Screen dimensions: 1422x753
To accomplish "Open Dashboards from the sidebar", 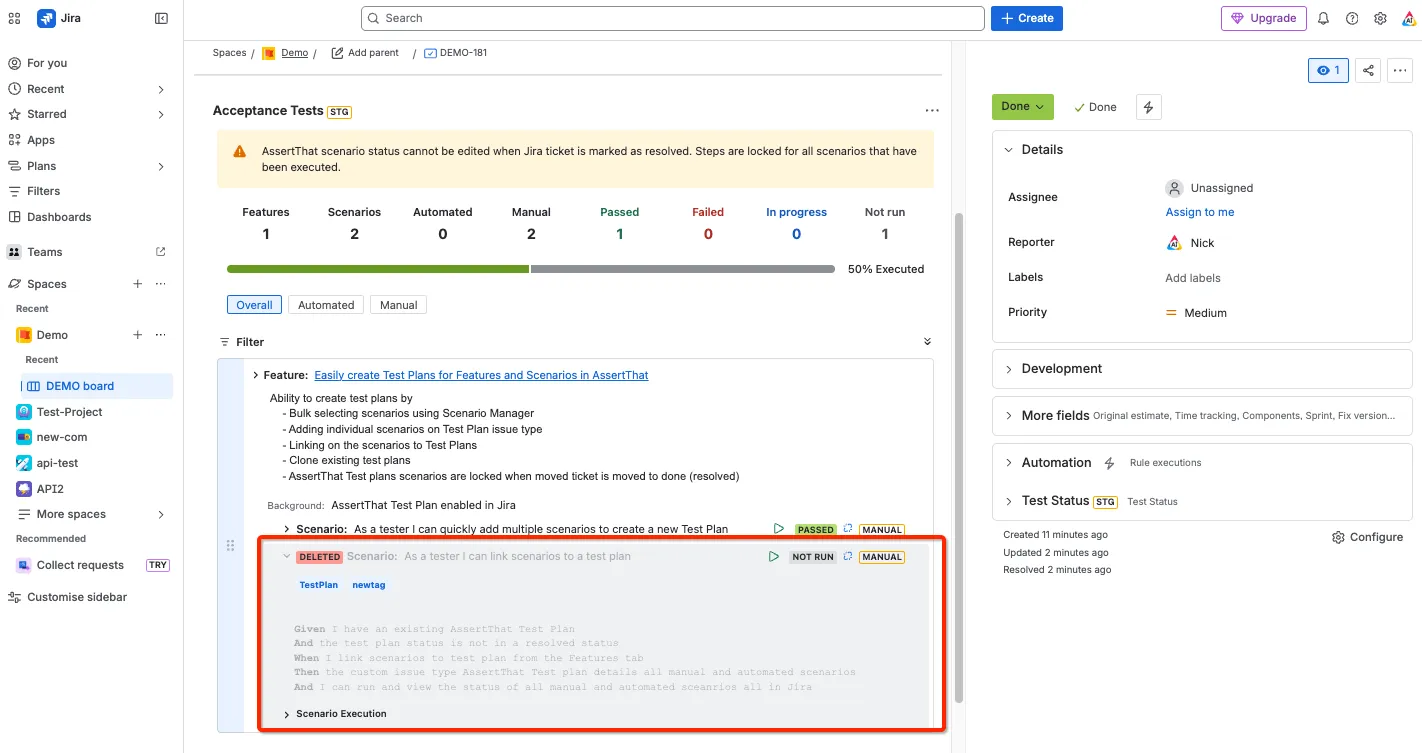I will click(x=59, y=217).
